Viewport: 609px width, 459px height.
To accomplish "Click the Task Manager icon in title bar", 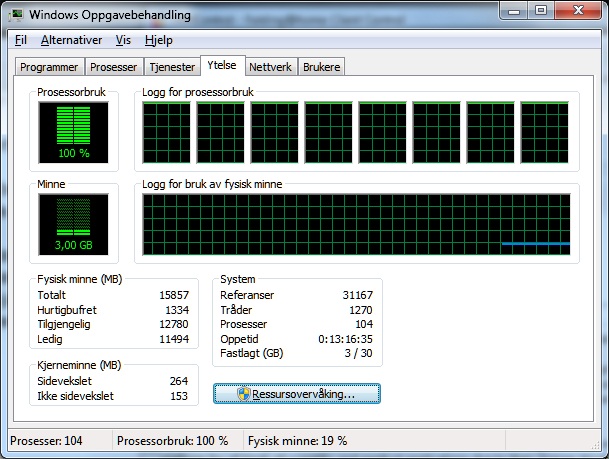I will tap(16, 15).
